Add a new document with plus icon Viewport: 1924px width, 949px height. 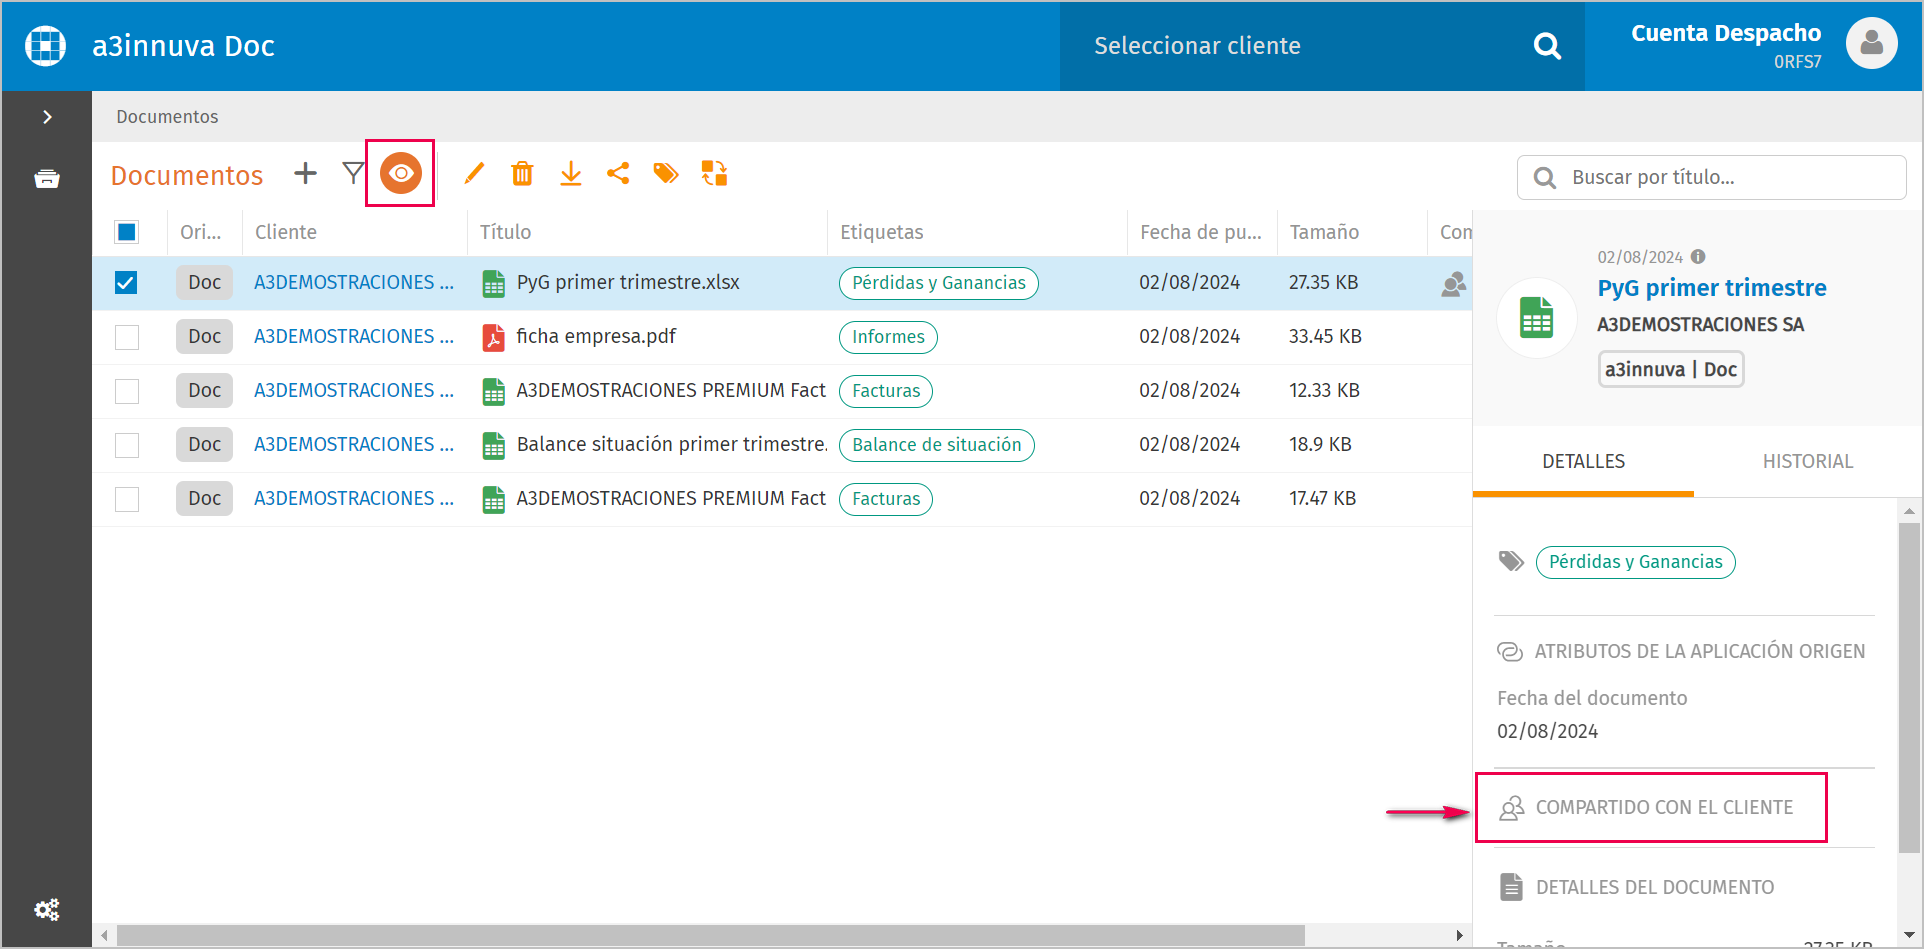click(x=305, y=173)
